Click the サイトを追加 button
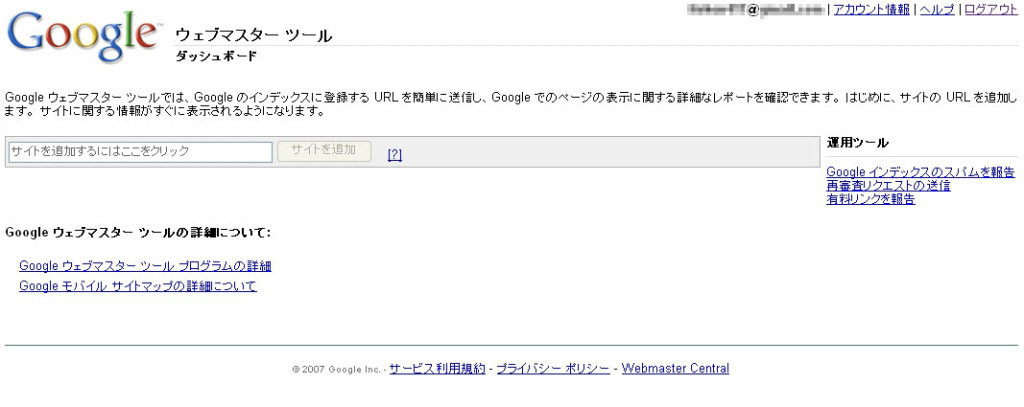Image resolution: width=1024 pixels, height=407 pixels. tap(324, 151)
